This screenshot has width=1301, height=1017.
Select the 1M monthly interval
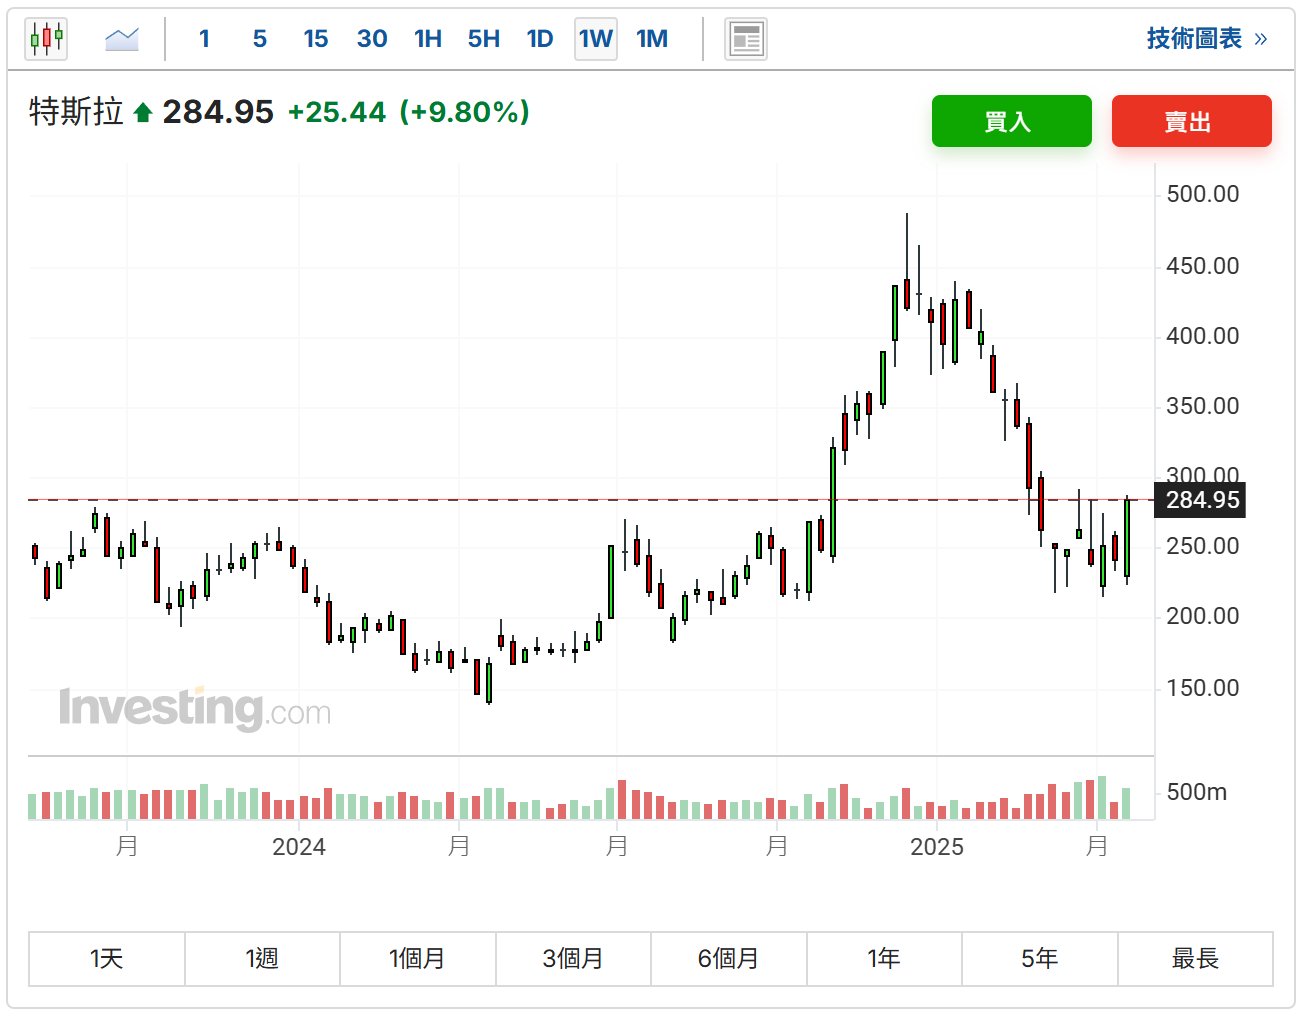(652, 39)
